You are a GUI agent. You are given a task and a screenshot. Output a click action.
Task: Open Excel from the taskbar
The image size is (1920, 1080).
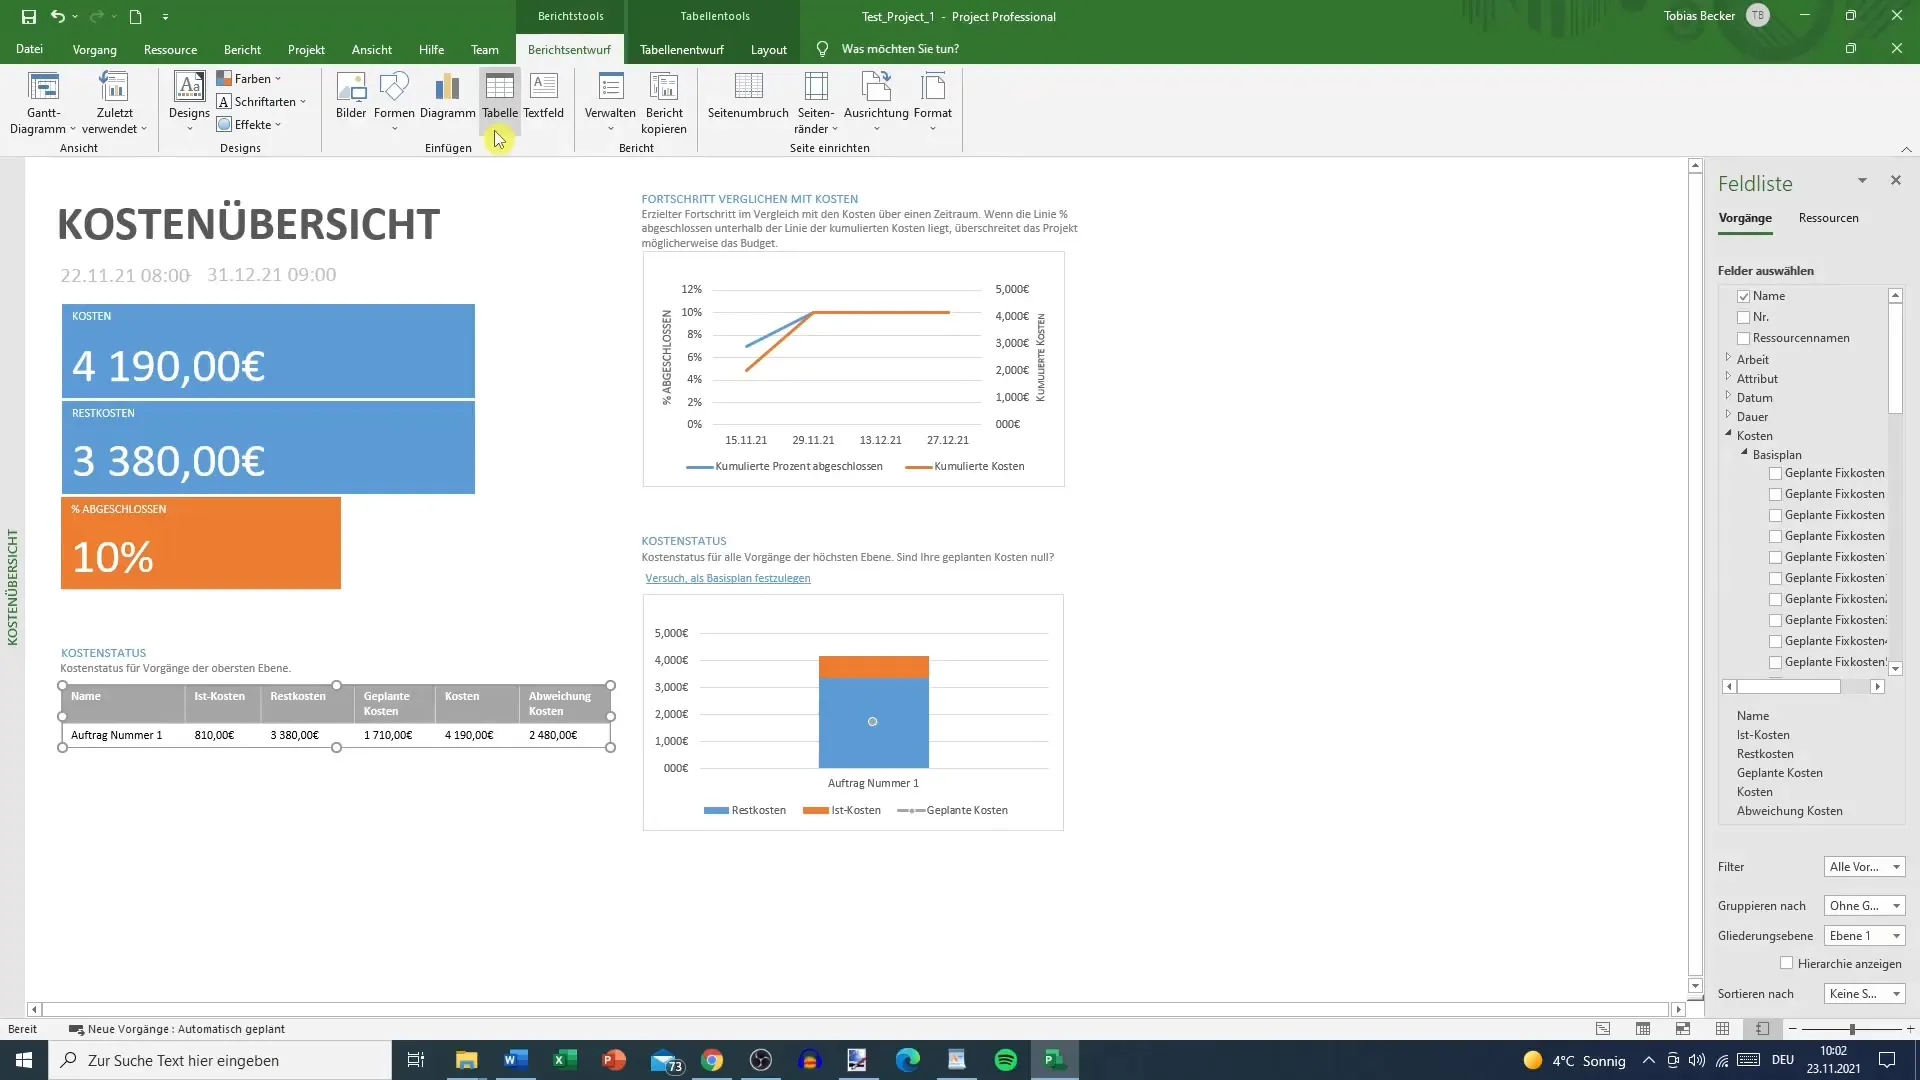(565, 1060)
